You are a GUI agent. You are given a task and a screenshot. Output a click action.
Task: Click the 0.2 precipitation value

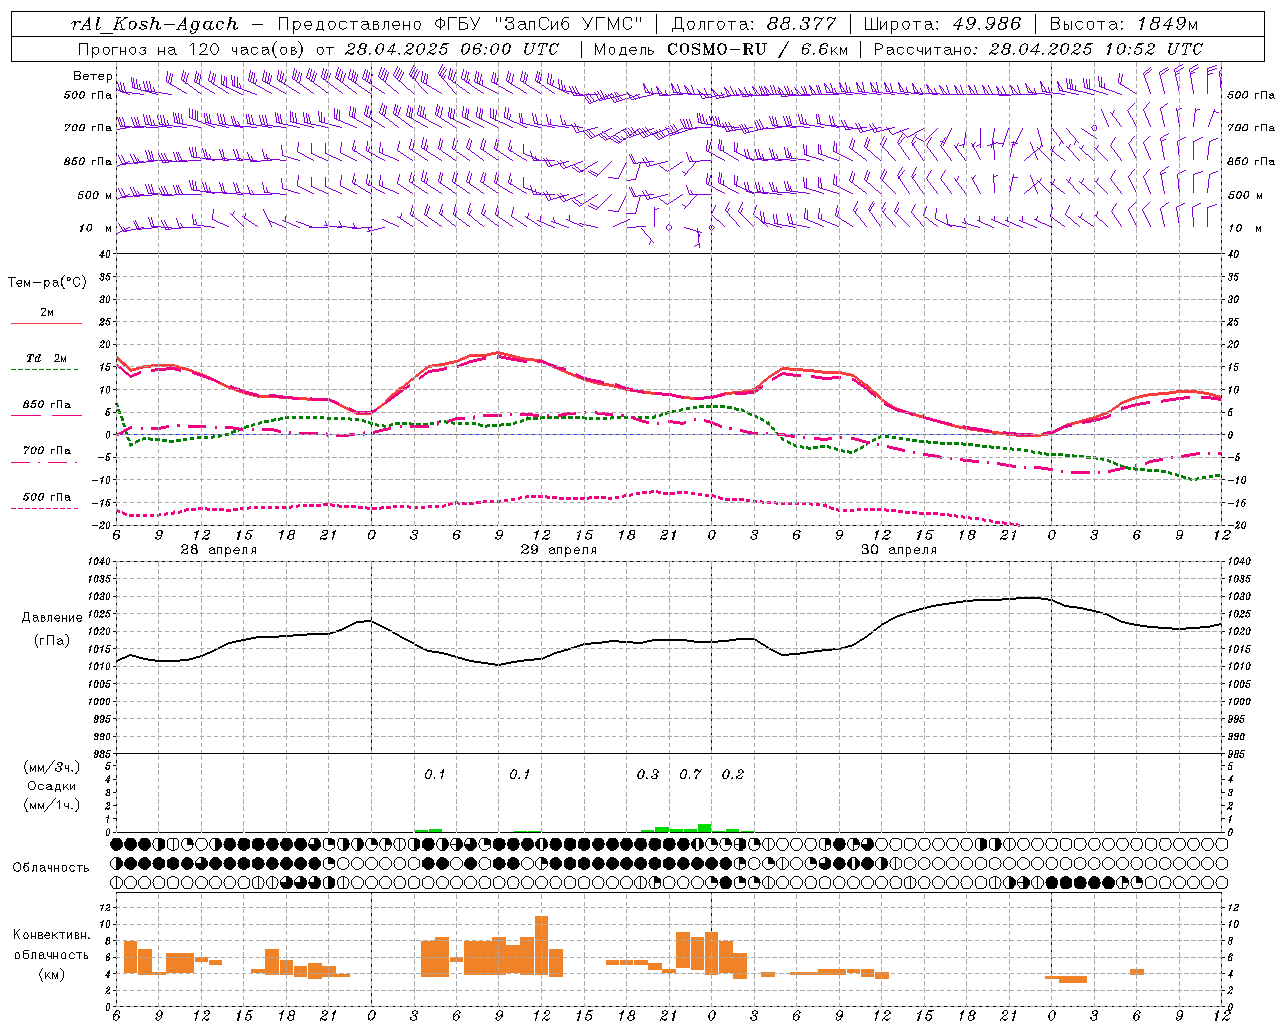pos(733,775)
